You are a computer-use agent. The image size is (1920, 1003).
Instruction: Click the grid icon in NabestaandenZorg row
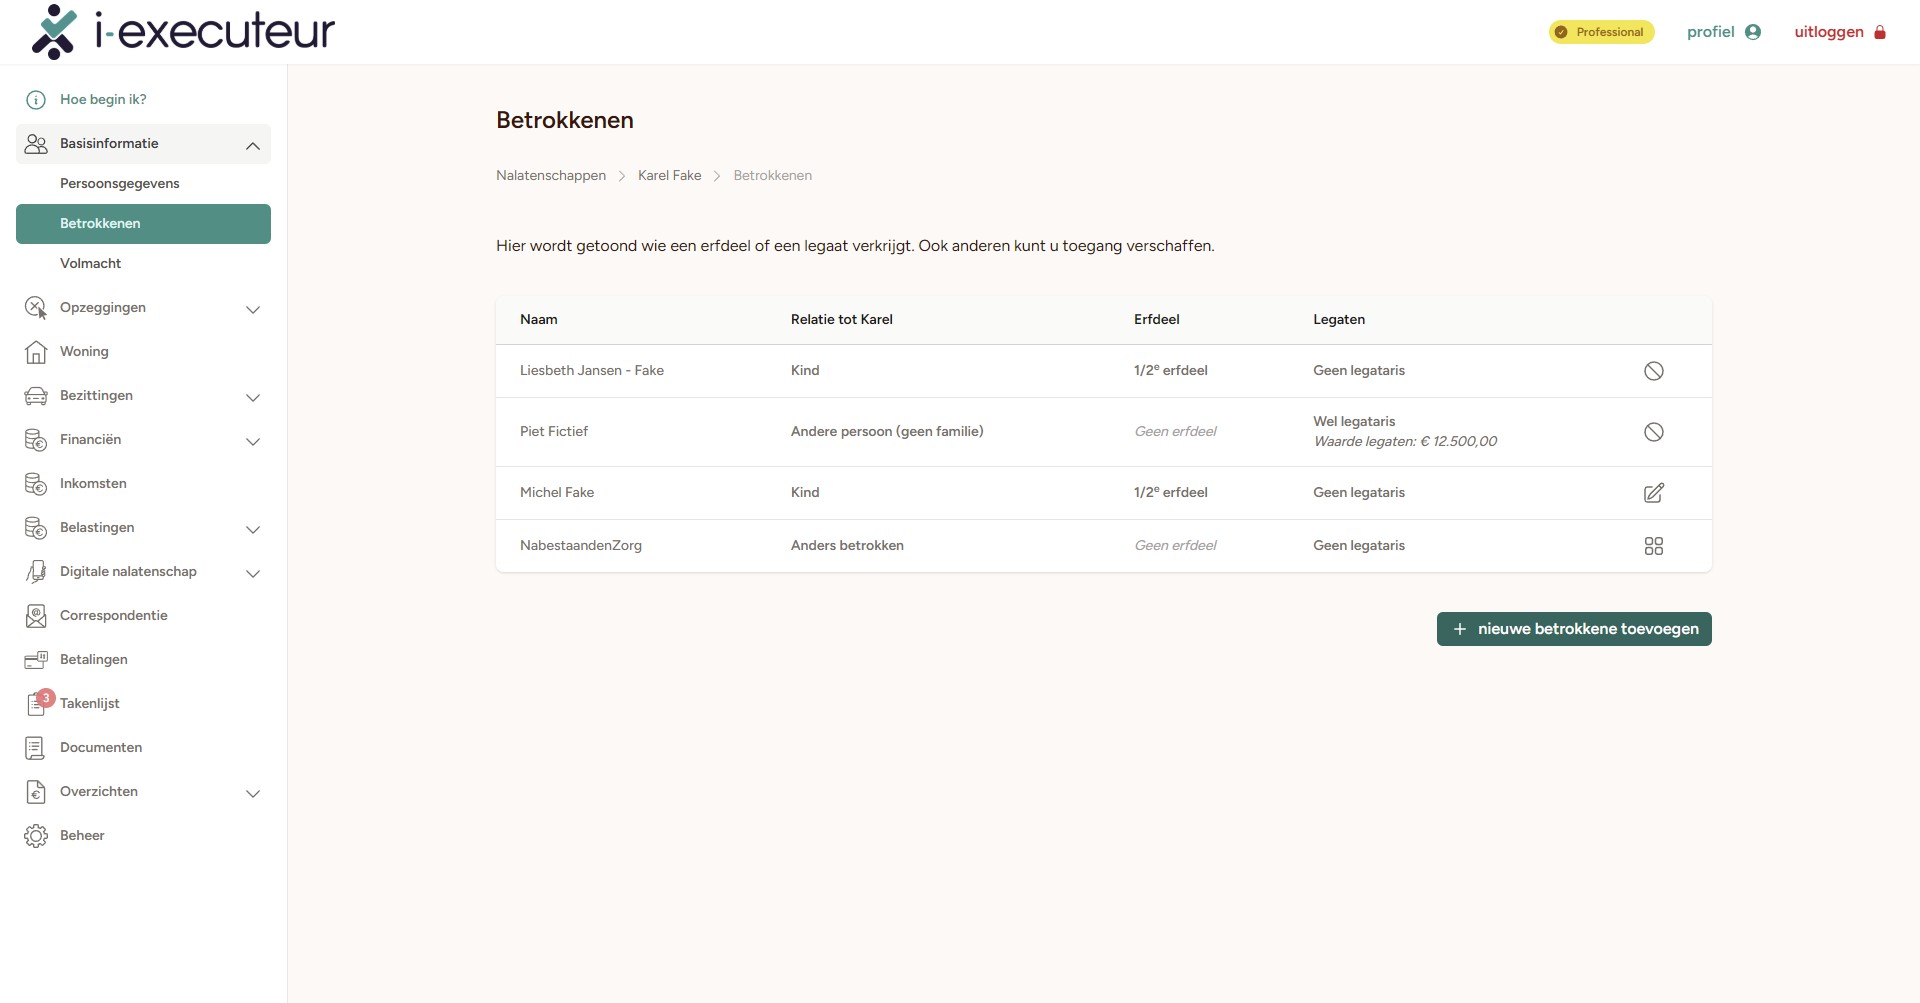coord(1654,546)
